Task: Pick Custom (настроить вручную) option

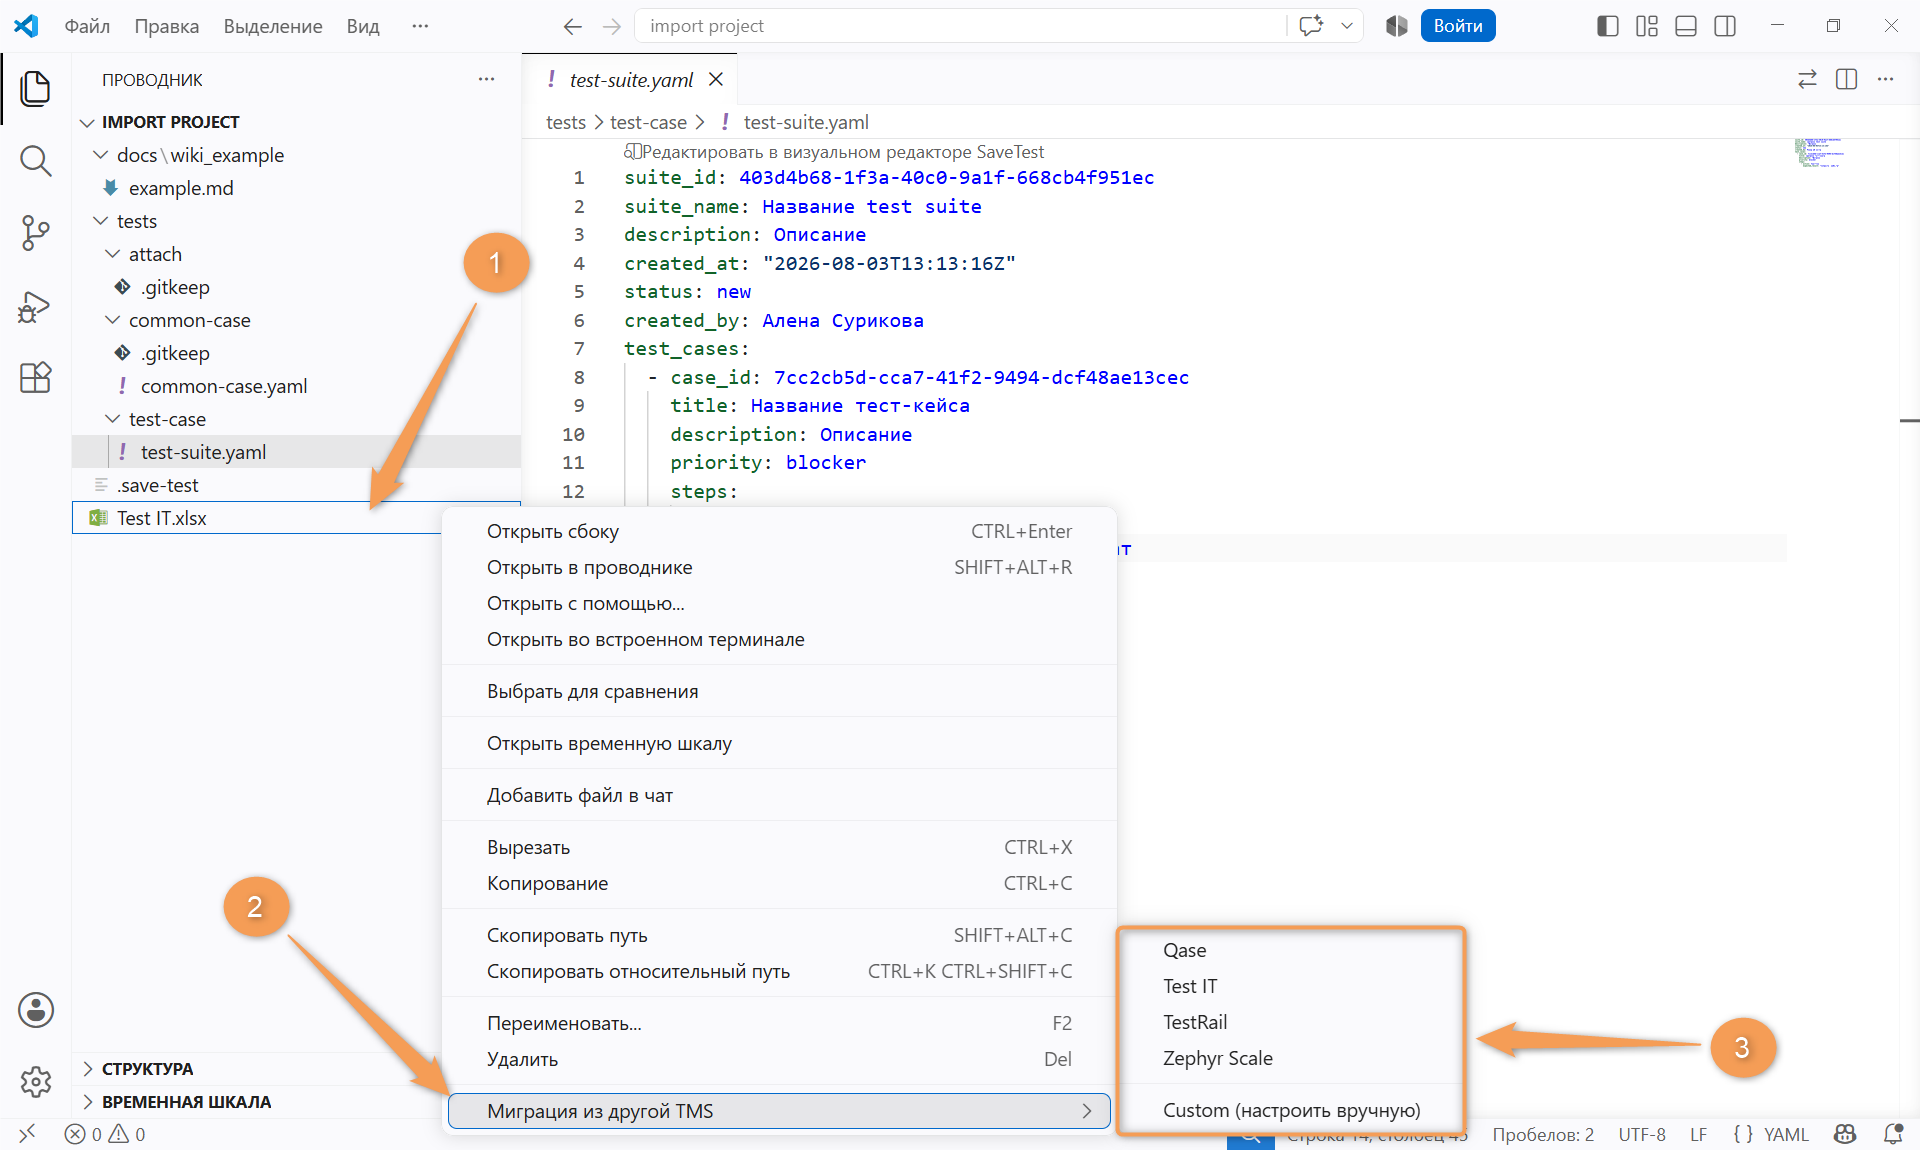Action: click(x=1290, y=1110)
